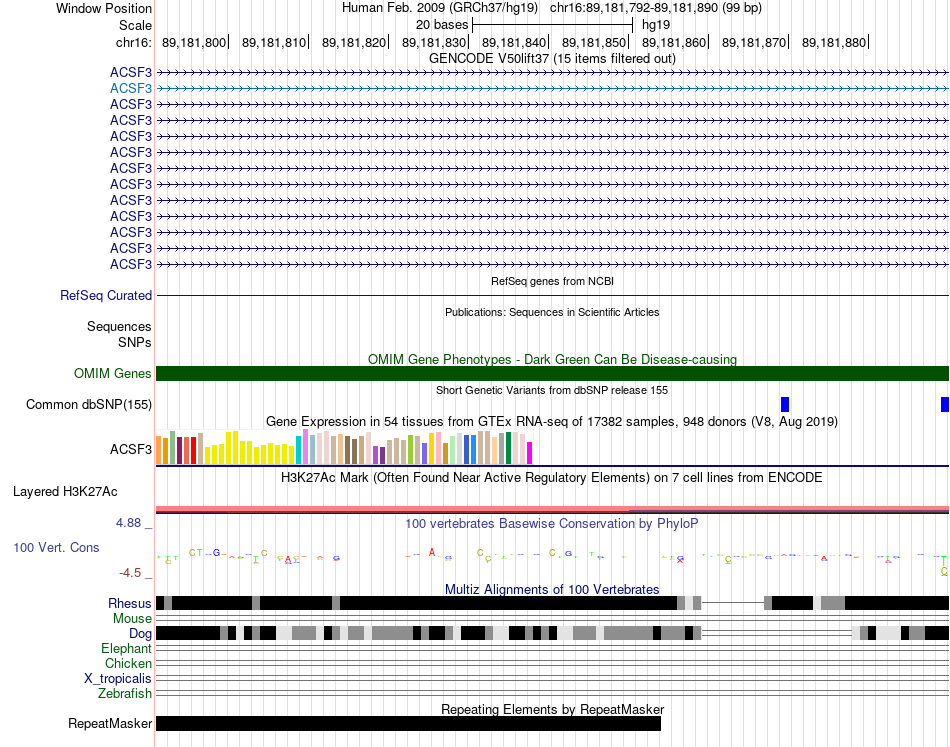Viewport: 950px width, 747px height.
Task: Click the 4.88 conservation scale maximum value
Action: click(128, 523)
